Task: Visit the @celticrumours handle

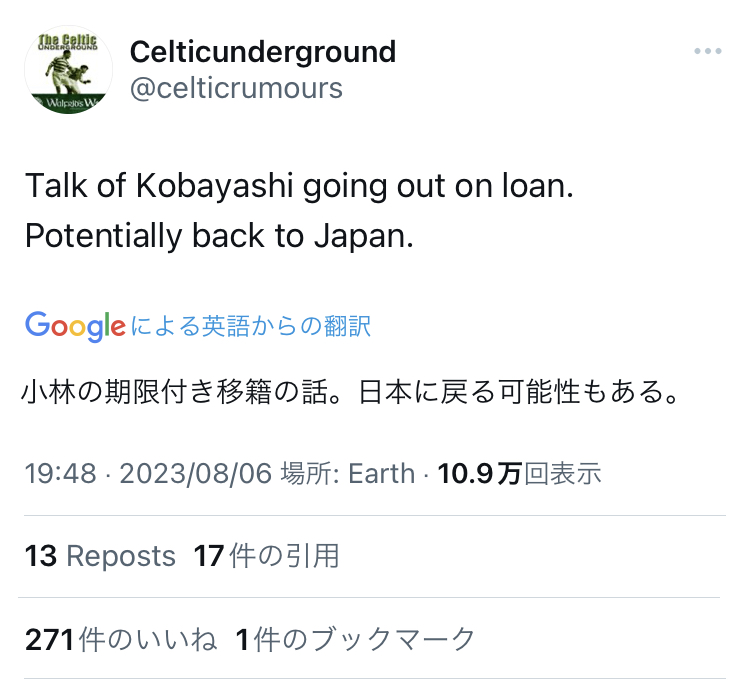Action: [x=236, y=88]
